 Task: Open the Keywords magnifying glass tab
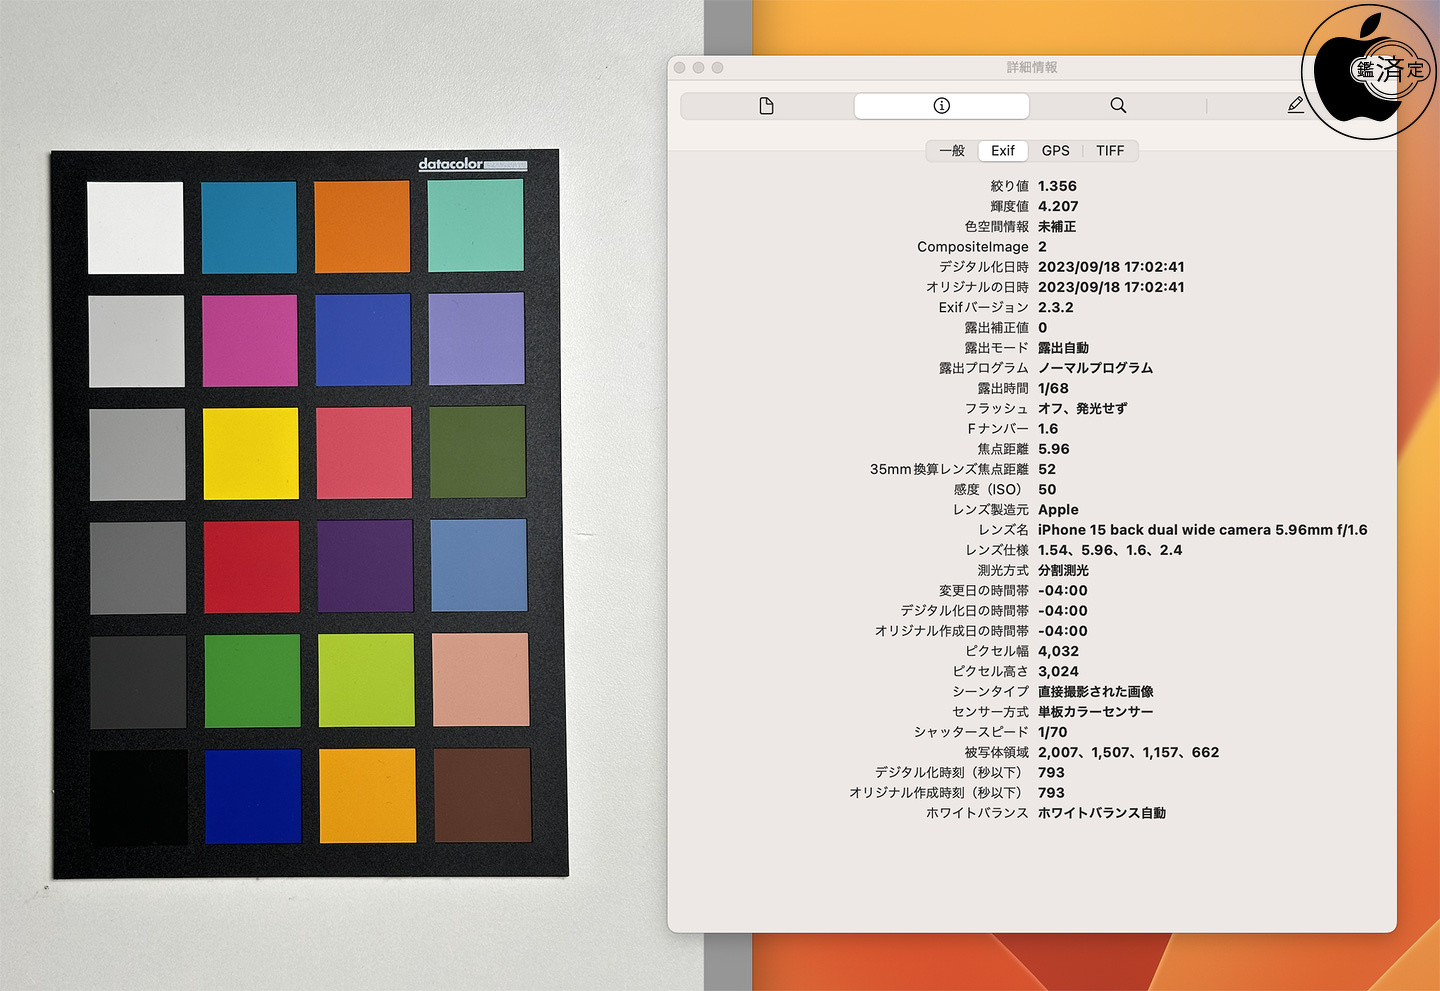[1118, 106]
